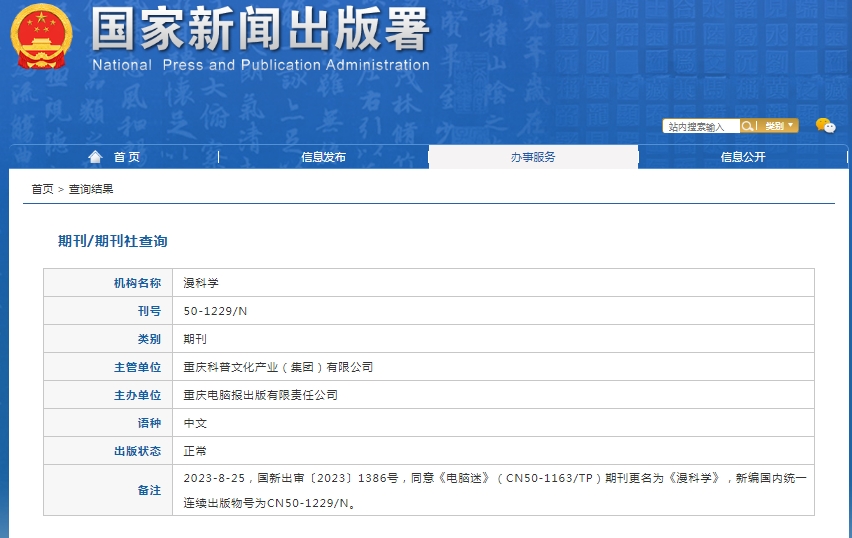
Task: Select the 刊号 value 50-1229/N
Action: [x=215, y=311]
